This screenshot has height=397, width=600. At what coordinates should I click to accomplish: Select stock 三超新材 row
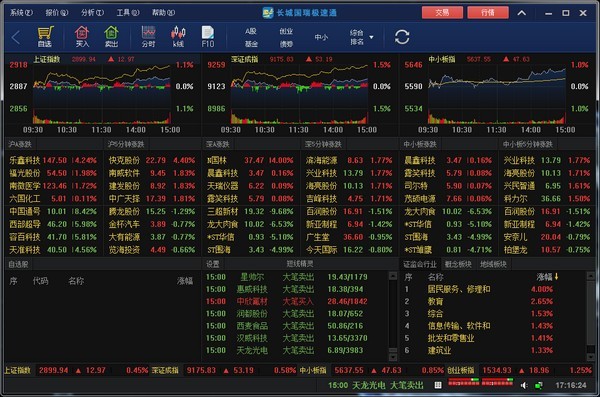click(x=250, y=211)
